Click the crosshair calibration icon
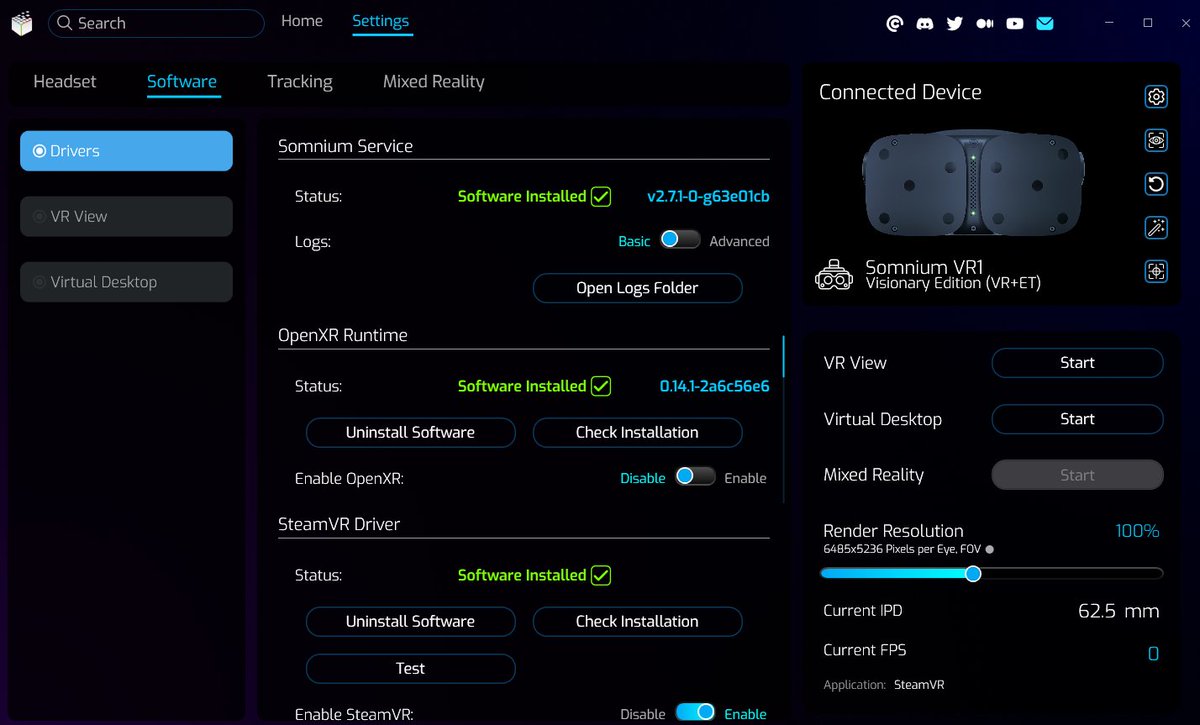1200x725 pixels. coord(1156,271)
